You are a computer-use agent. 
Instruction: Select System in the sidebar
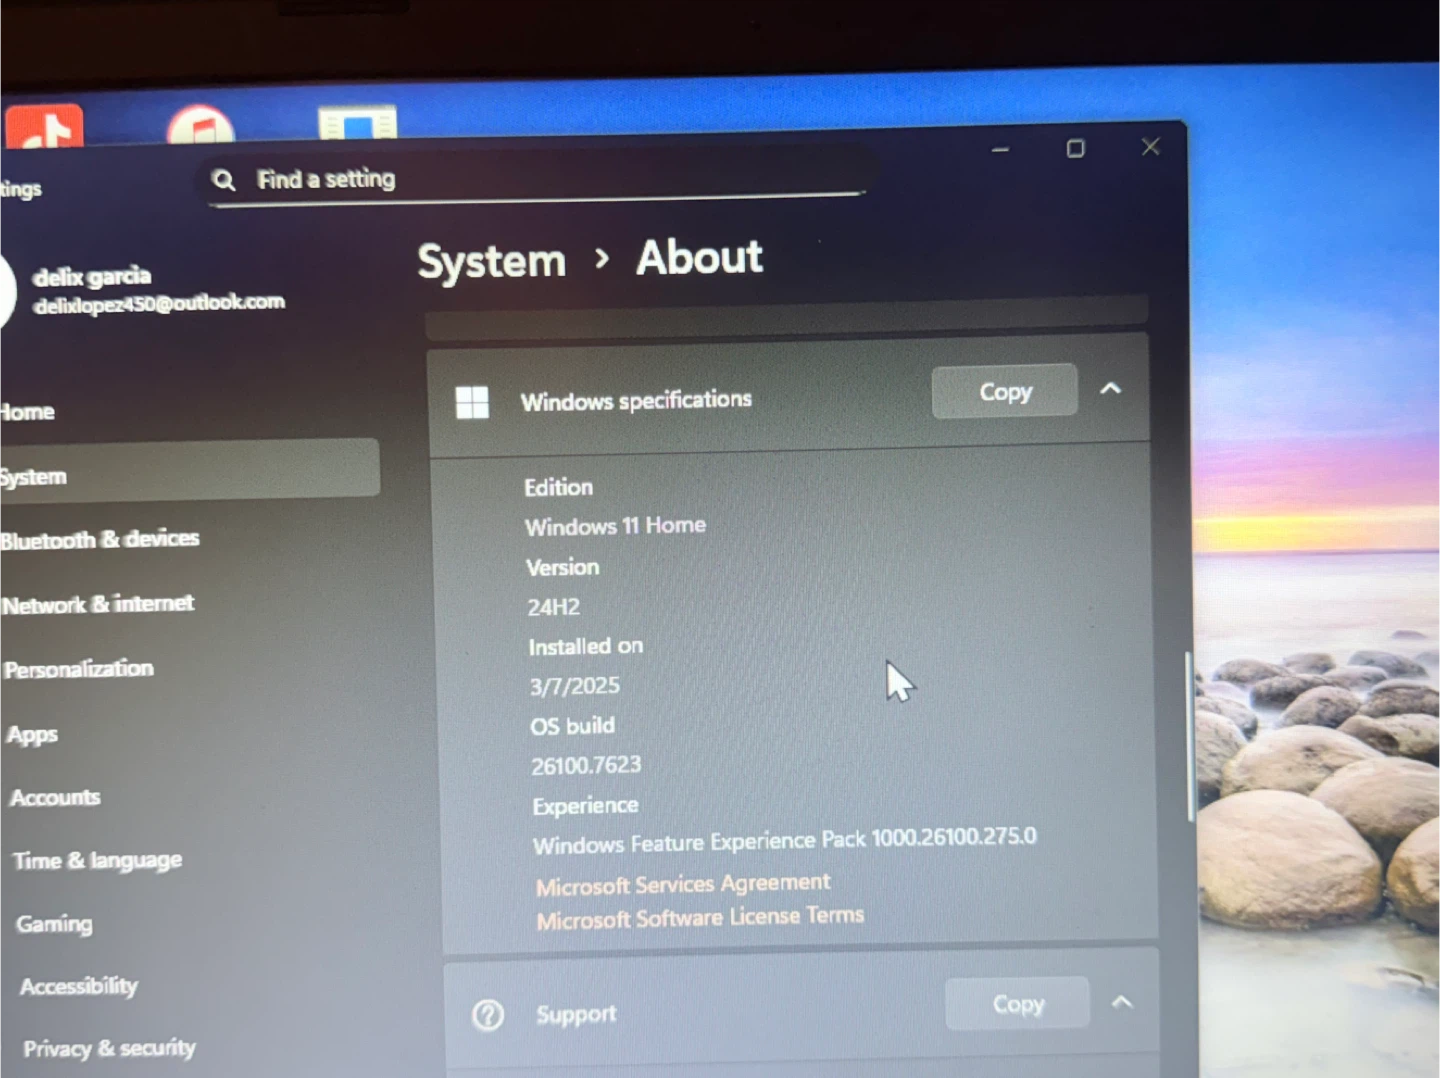coord(188,472)
